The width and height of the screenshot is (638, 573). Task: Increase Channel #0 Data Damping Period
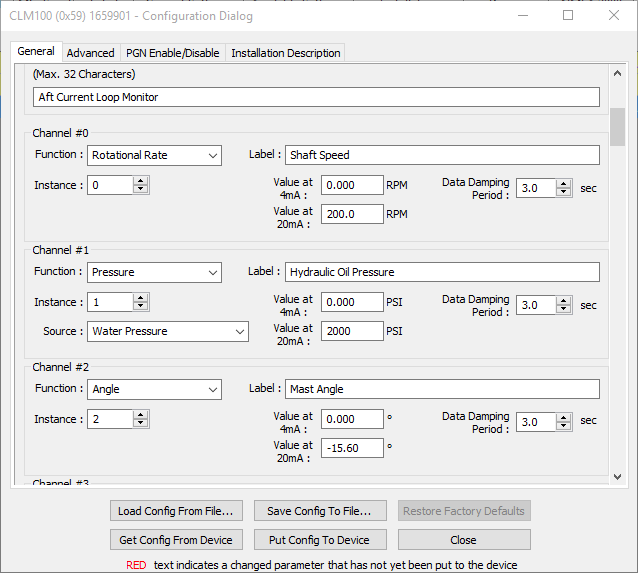(564, 184)
